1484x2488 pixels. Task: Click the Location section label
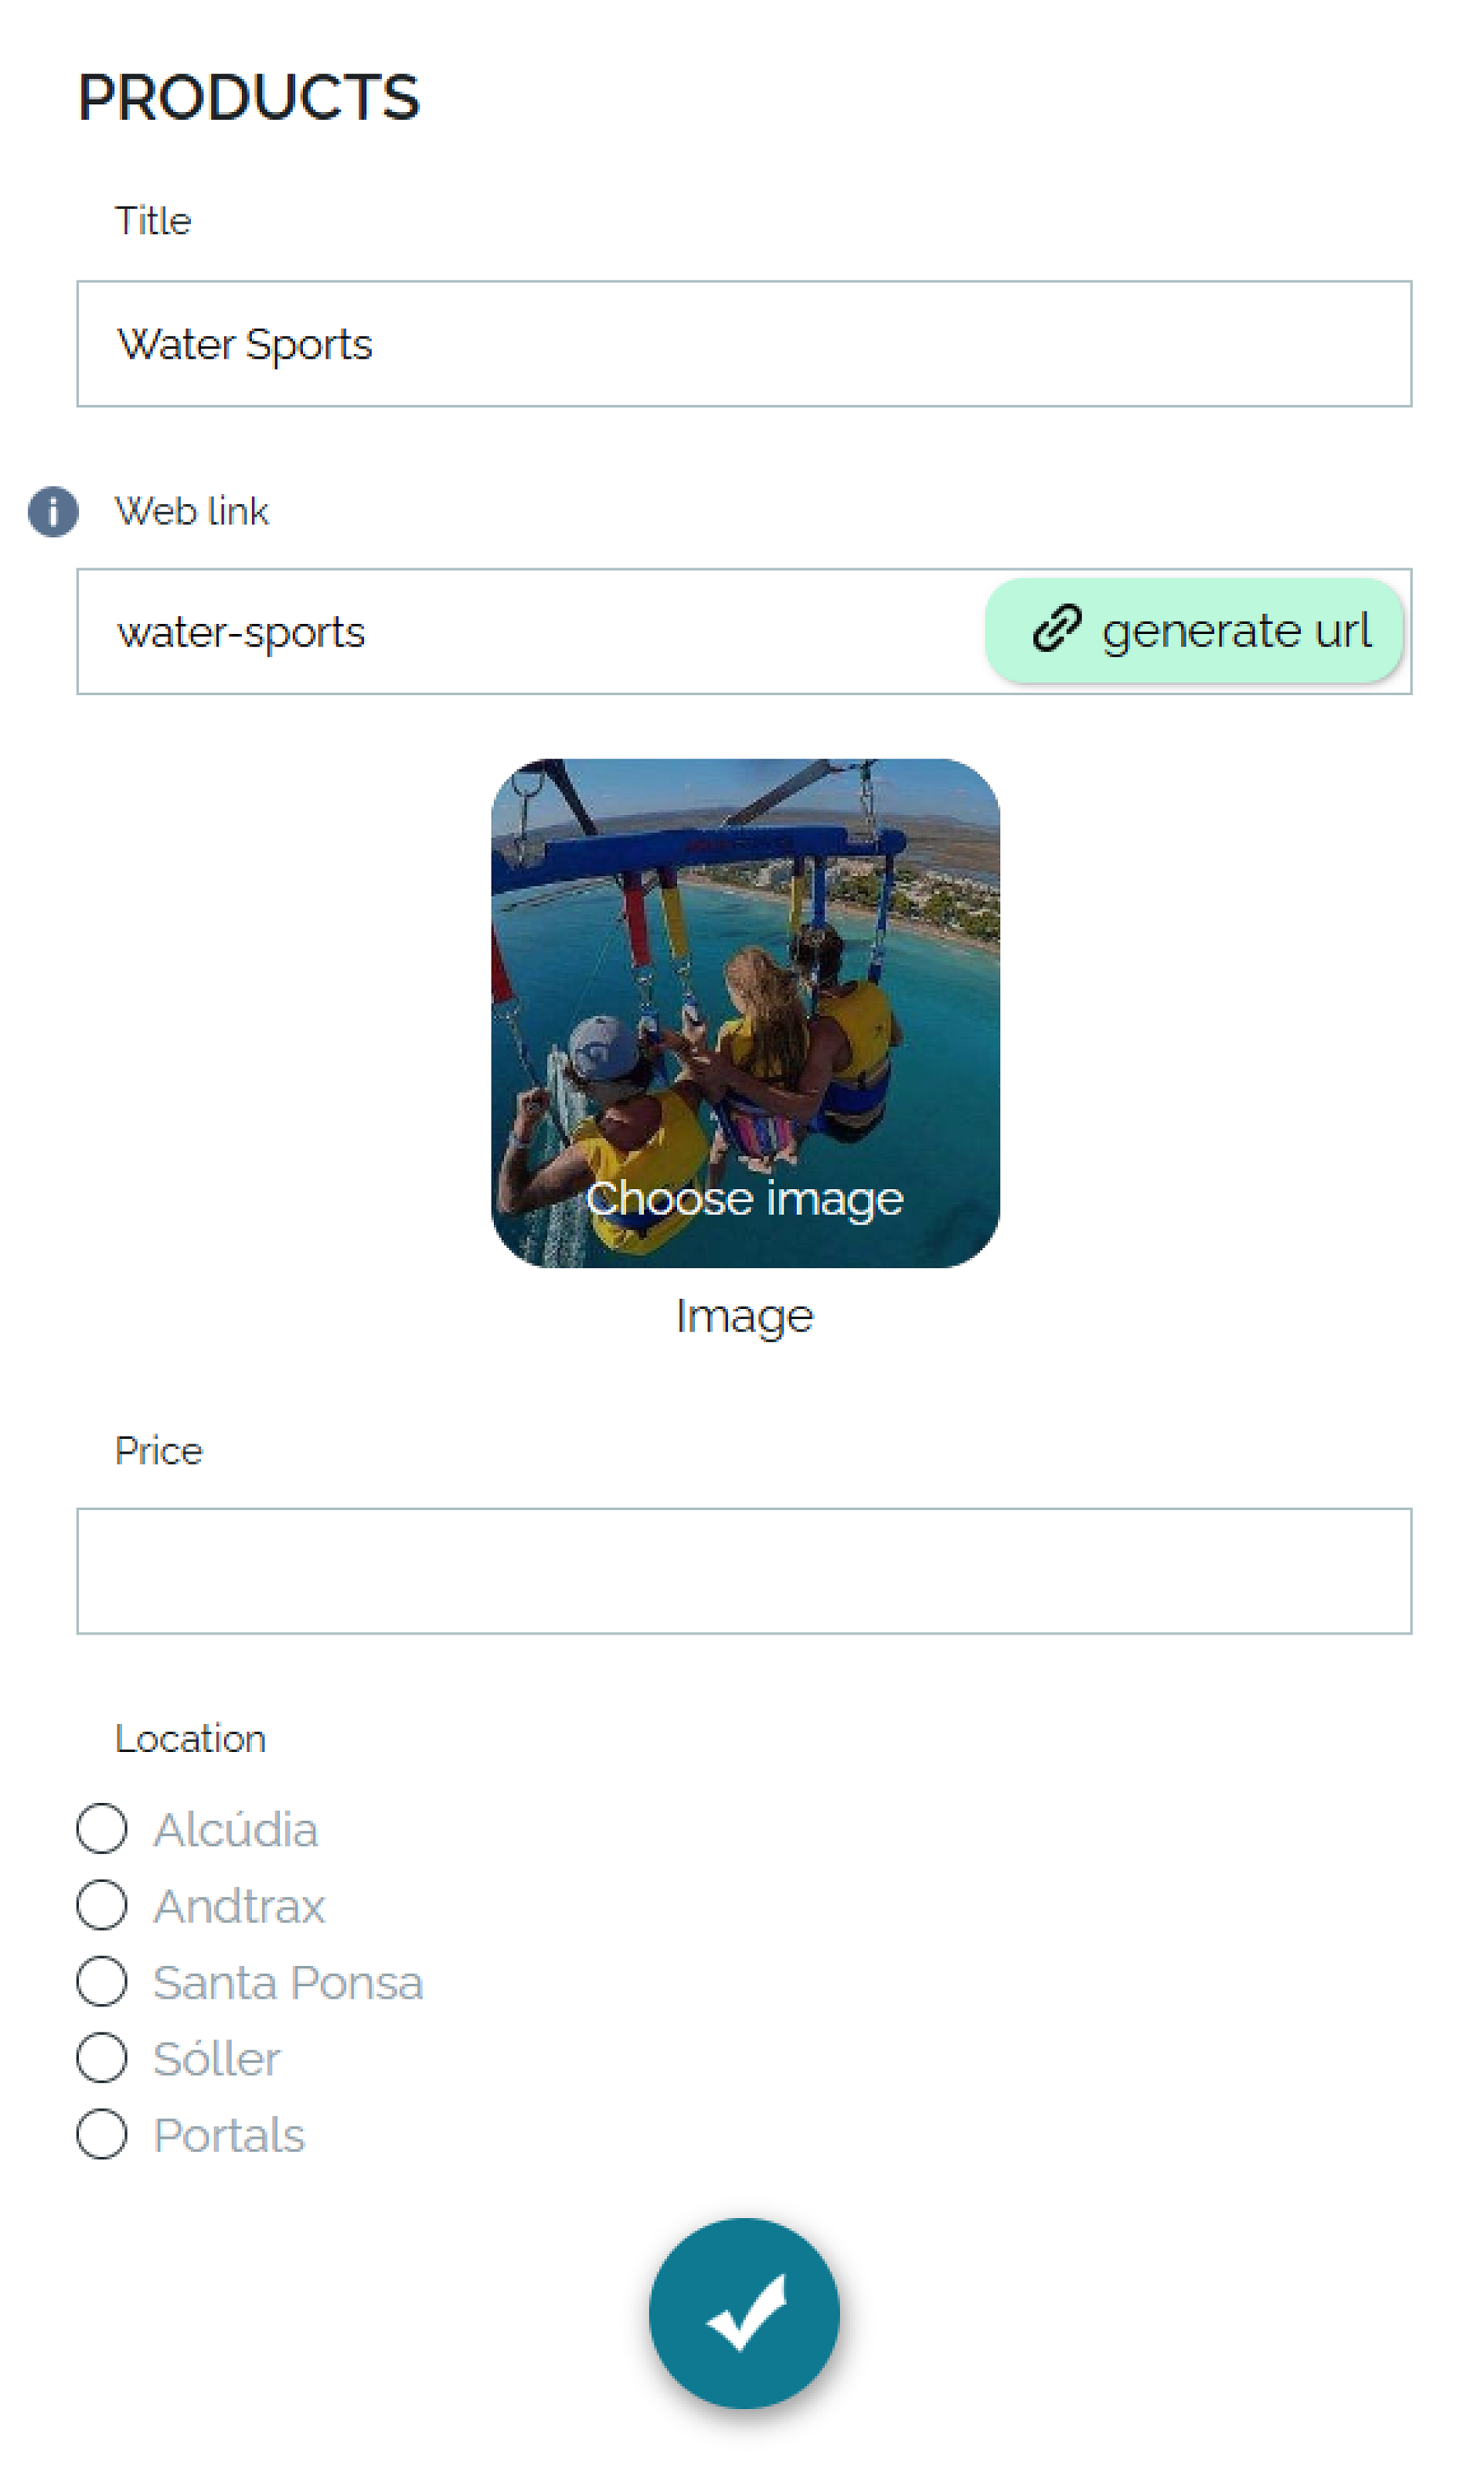191,1739
